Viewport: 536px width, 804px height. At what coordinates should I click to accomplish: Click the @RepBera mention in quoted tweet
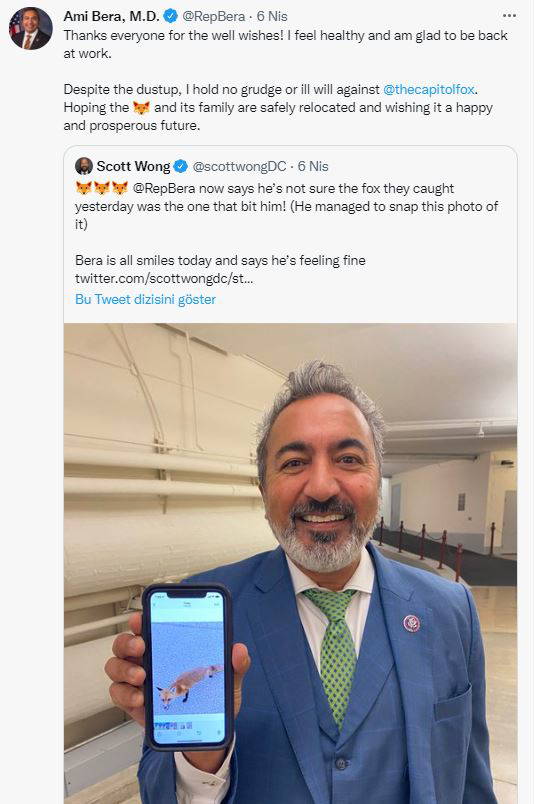click(164, 189)
